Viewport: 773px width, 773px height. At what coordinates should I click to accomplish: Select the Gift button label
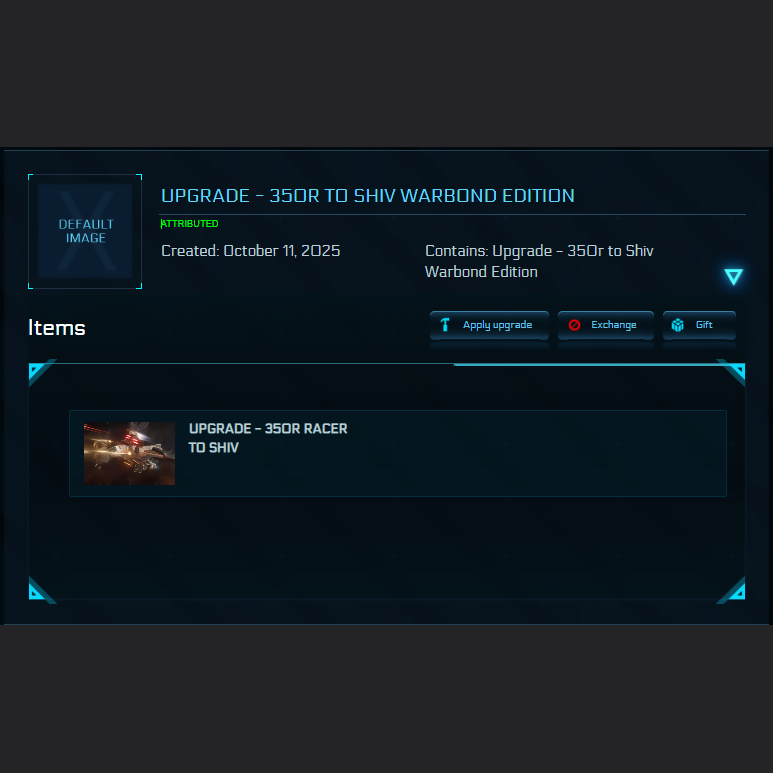[x=704, y=324]
